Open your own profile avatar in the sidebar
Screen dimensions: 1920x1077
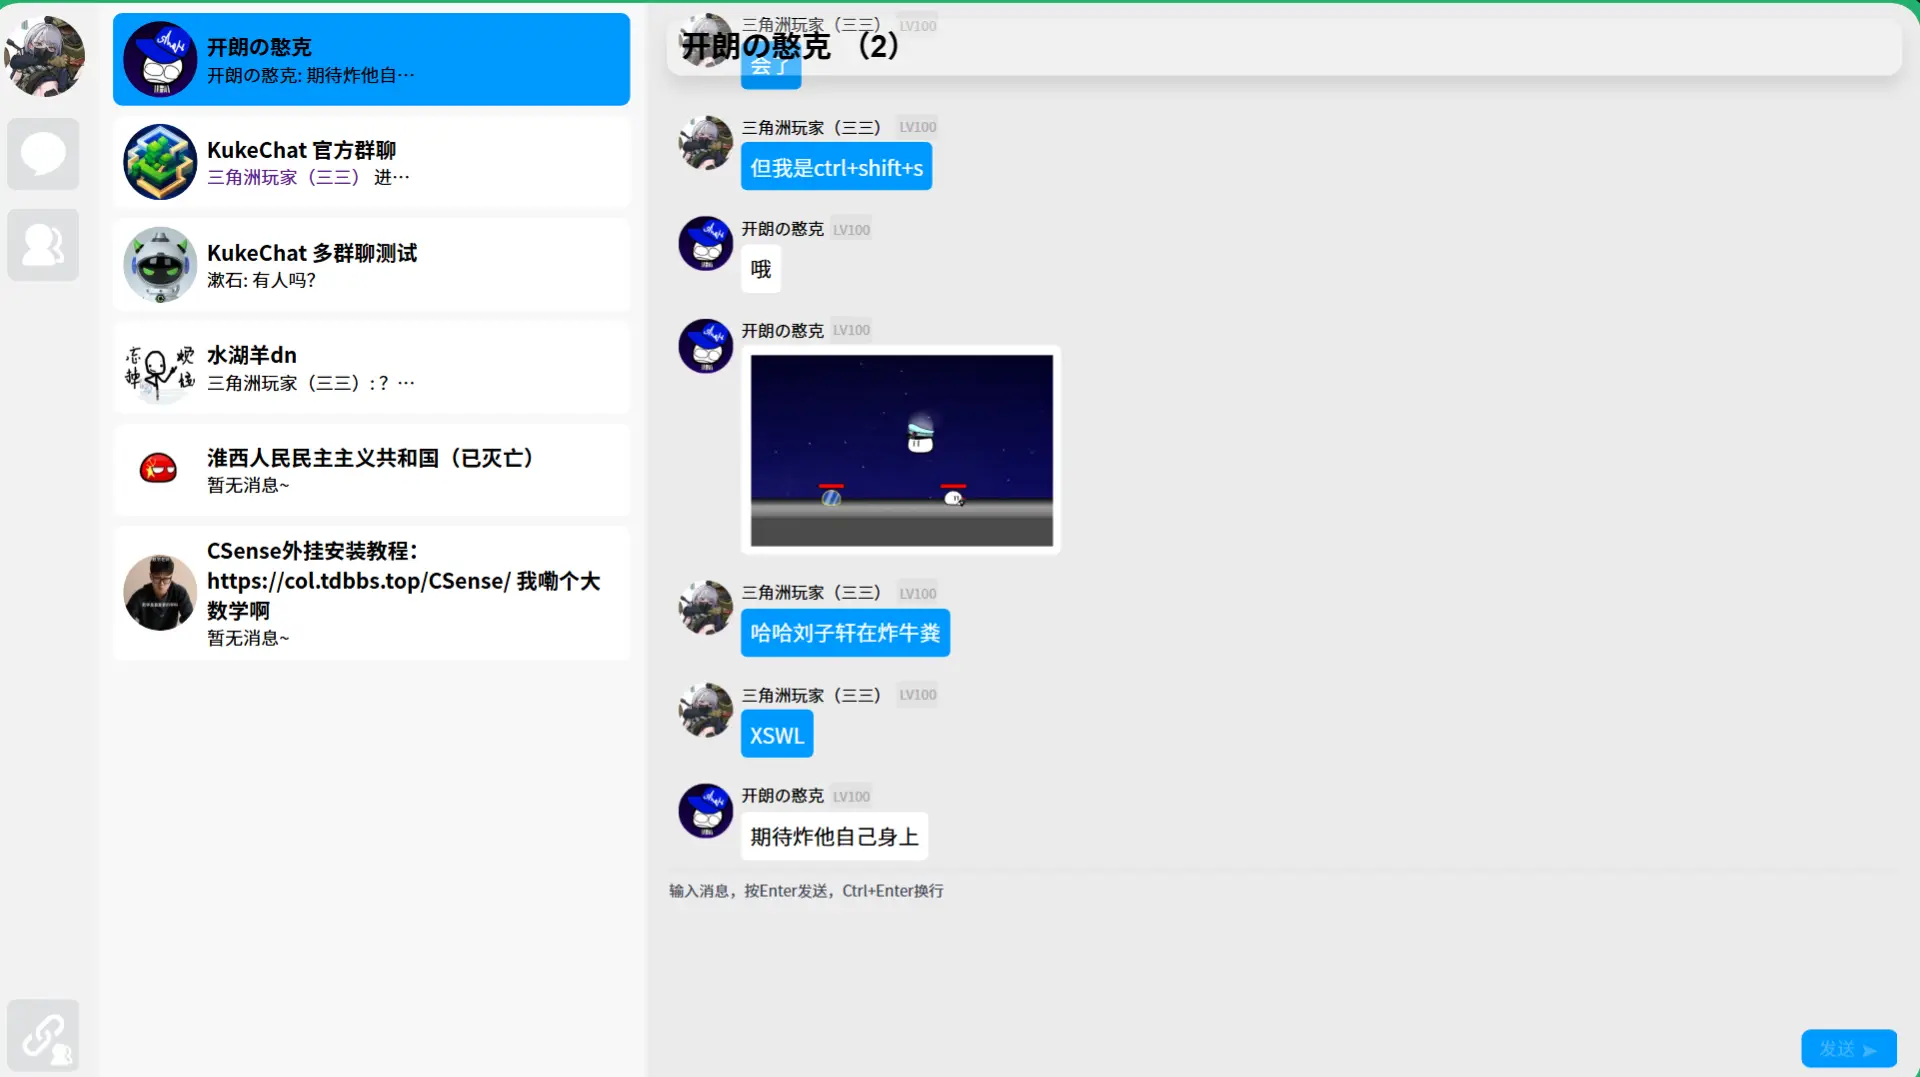[44, 56]
